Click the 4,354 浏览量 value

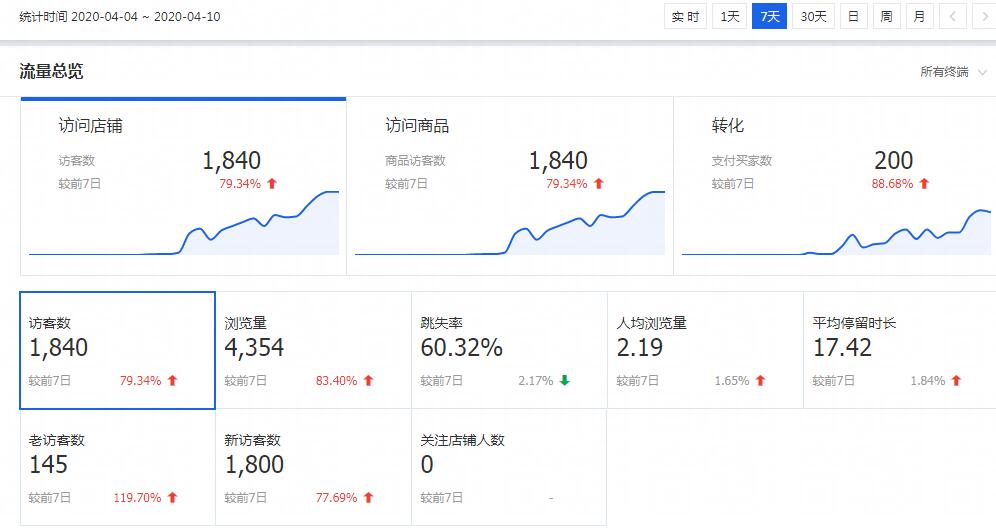pyautogui.click(x=254, y=348)
